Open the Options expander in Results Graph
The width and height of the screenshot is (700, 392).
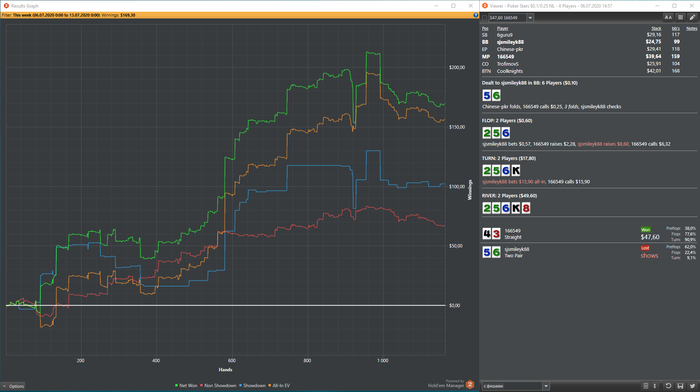pyautogui.click(x=13, y=386)
